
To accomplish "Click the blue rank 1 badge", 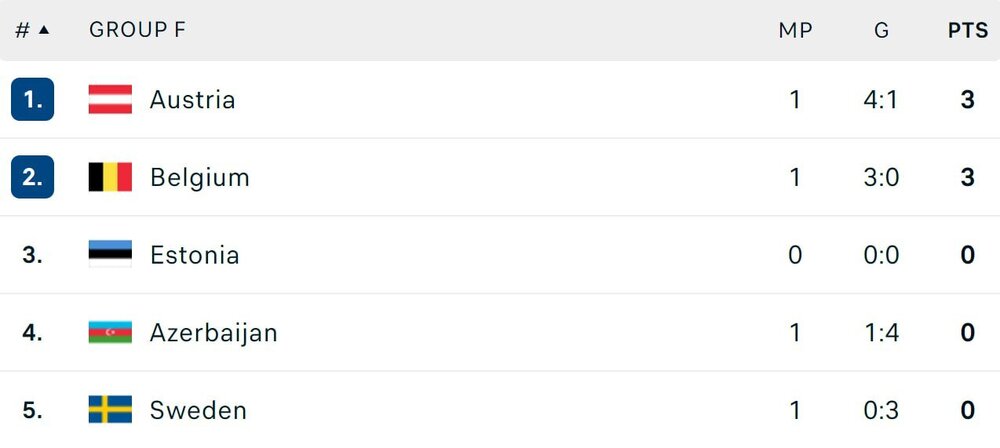I will [33, 99].
